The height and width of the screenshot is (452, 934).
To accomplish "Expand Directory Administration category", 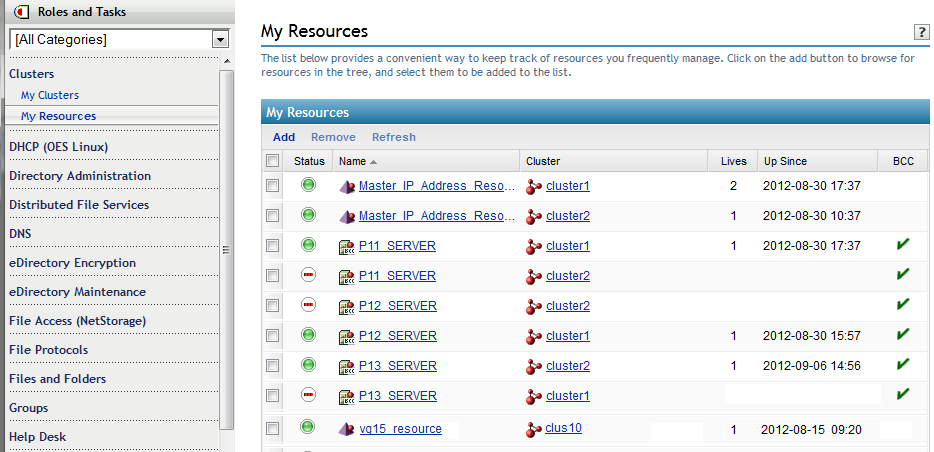I will [80, 176].
